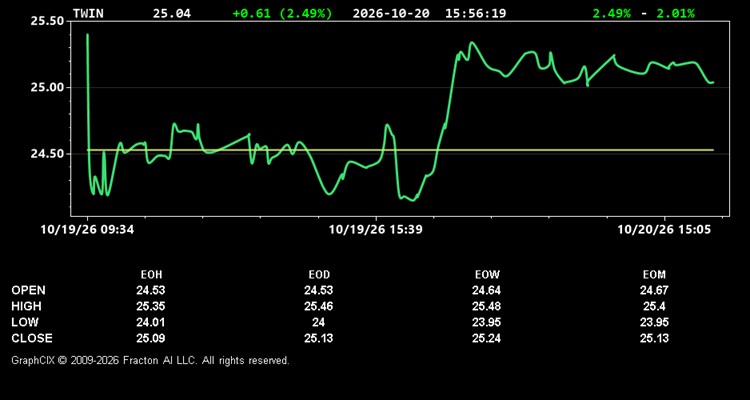750x400 pixels.
Task: Click the 10/19/26 15:39 x-axis label
Action: pyautogui.click(x=375, y=230)
